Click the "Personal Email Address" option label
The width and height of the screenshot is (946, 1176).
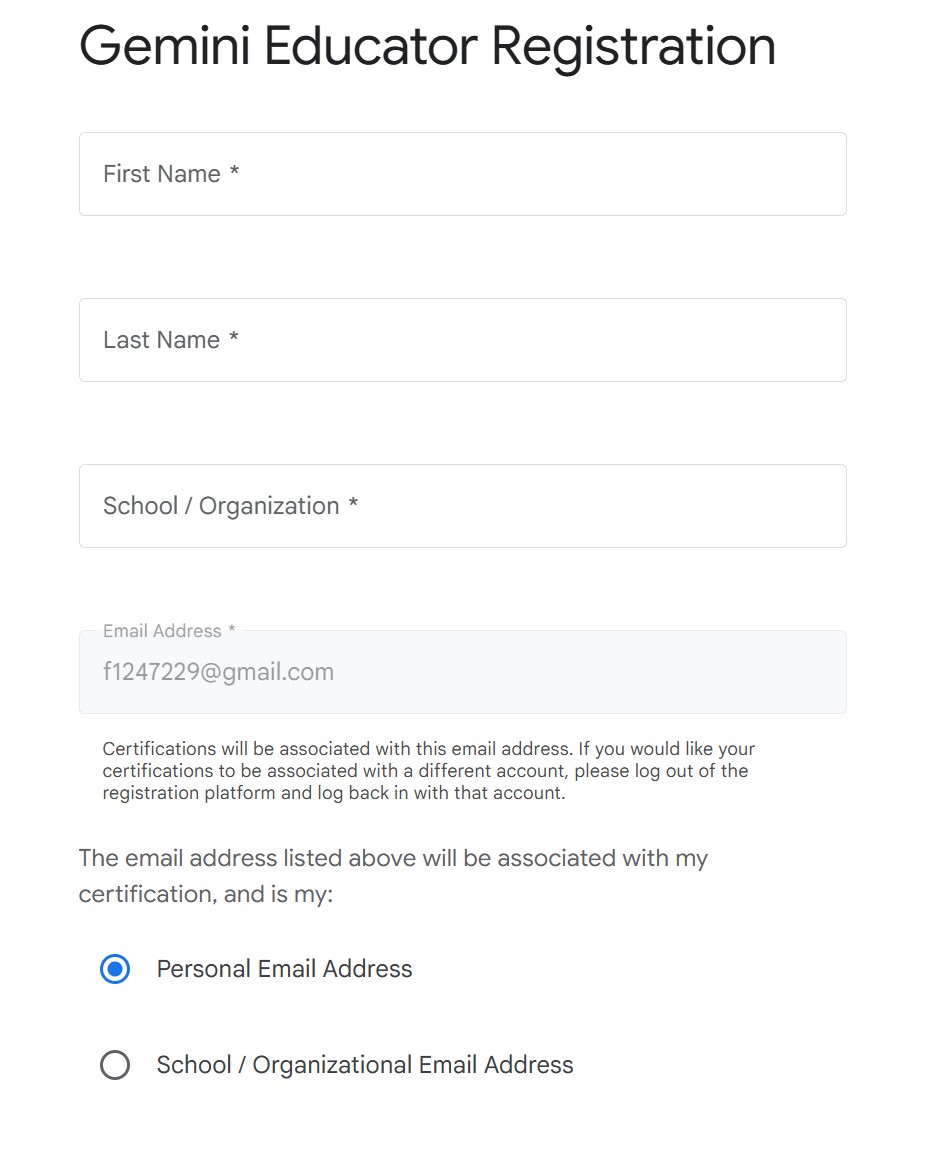(x=284, y=969)
